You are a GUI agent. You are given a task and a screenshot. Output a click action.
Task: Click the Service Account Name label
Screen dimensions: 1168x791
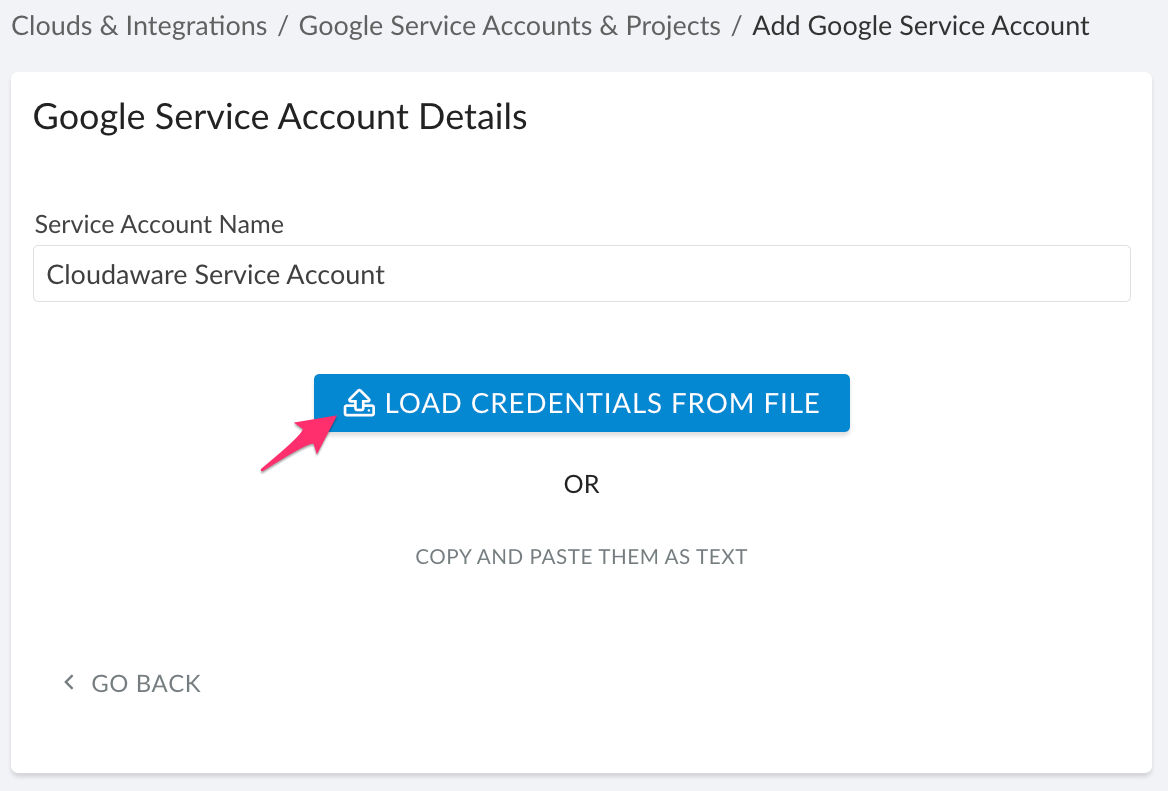point(159,224)
